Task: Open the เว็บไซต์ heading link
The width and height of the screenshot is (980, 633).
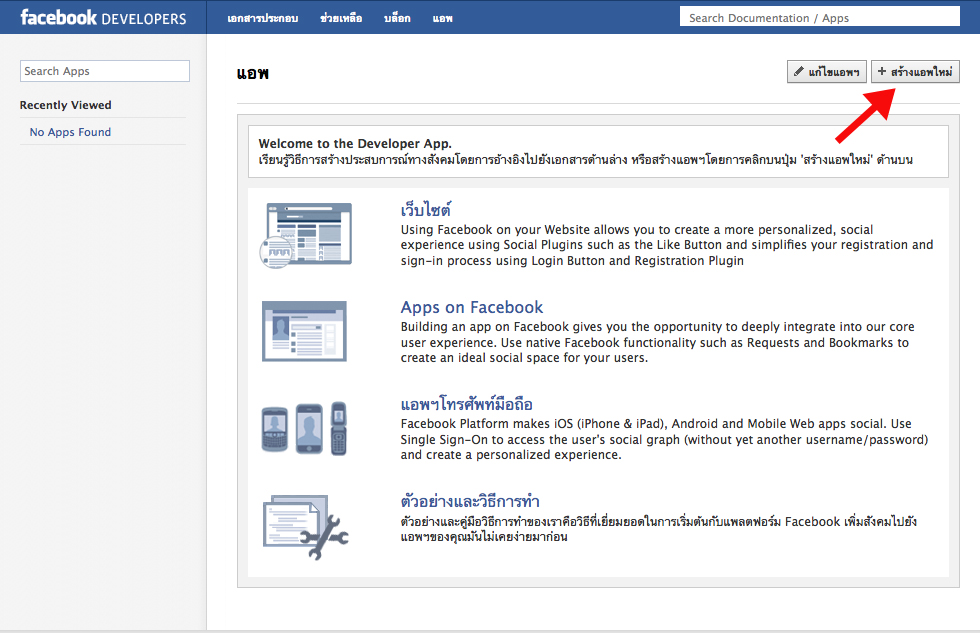Action: [426, 209]
